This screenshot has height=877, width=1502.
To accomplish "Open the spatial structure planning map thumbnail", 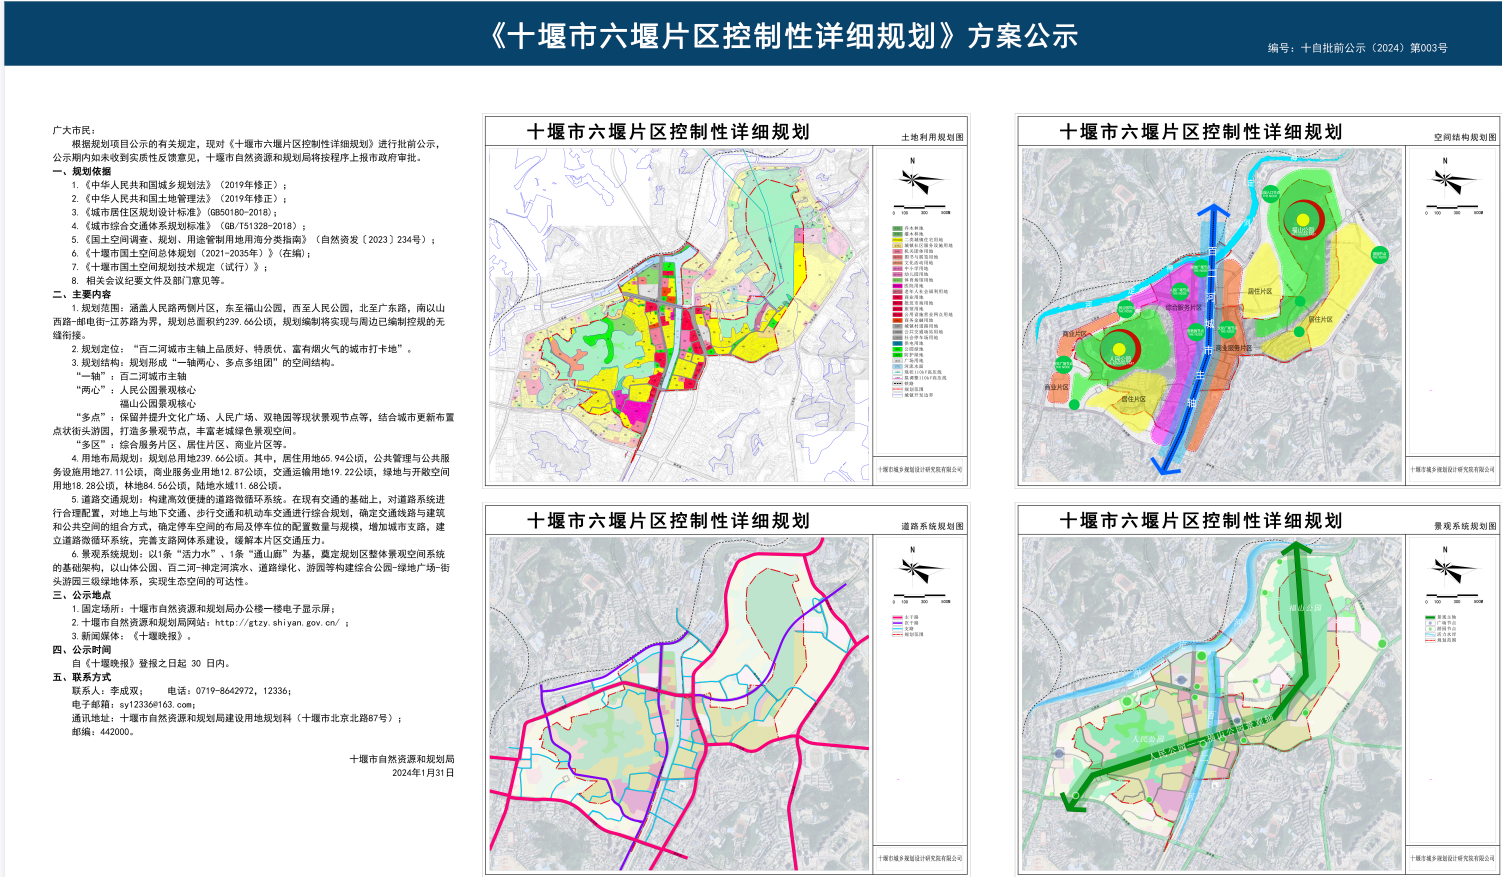I will pyautogui.click(x=1212, y=315).
